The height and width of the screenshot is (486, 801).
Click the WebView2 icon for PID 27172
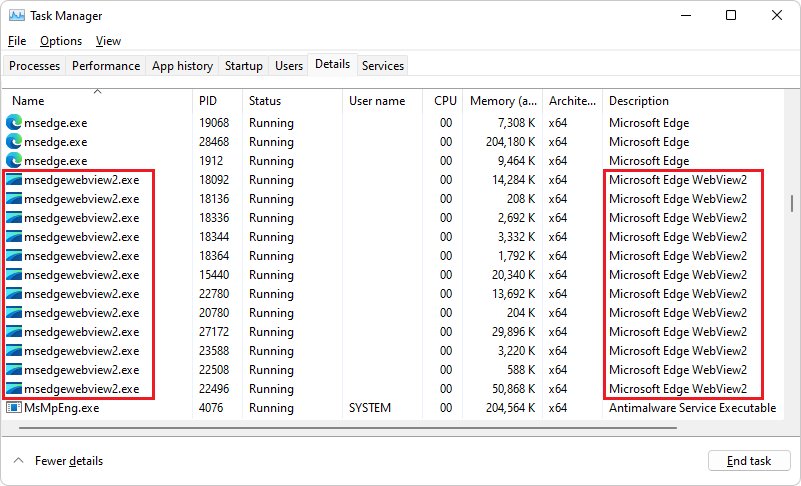[14, 332]
